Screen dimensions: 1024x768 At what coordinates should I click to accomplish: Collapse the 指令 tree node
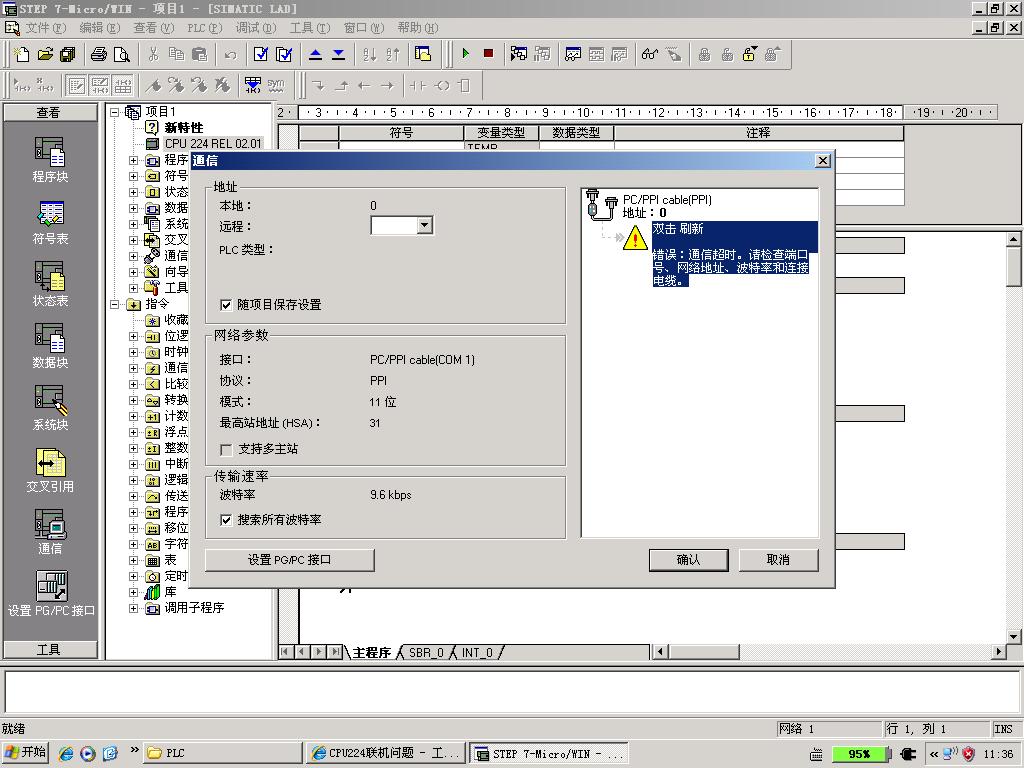(118, 304)
